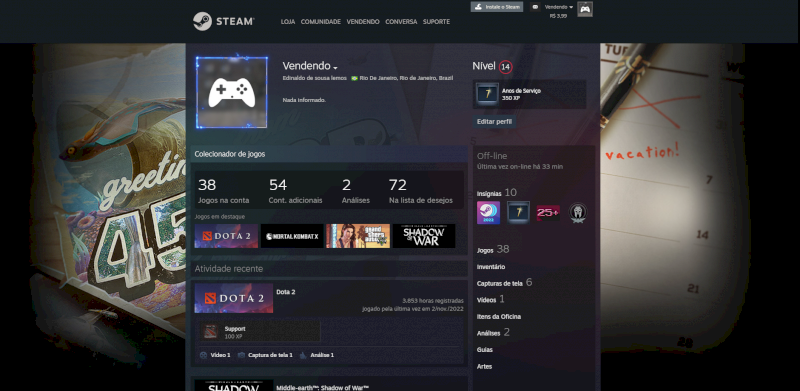This screenshot has height=391, width=800.
Task: Open the Shadow of War featured game
Action: point(424,236)
